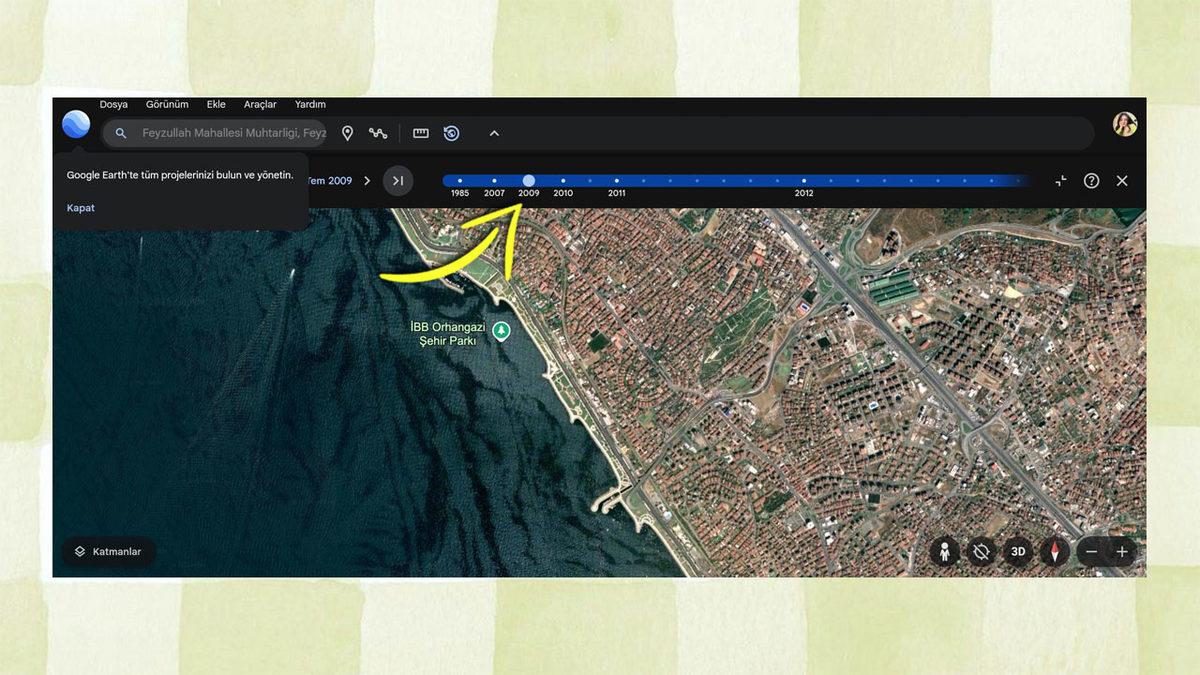Activate the Measure ruler tool
This screenshot has width=1200, height=675.
tap(419, 133)
